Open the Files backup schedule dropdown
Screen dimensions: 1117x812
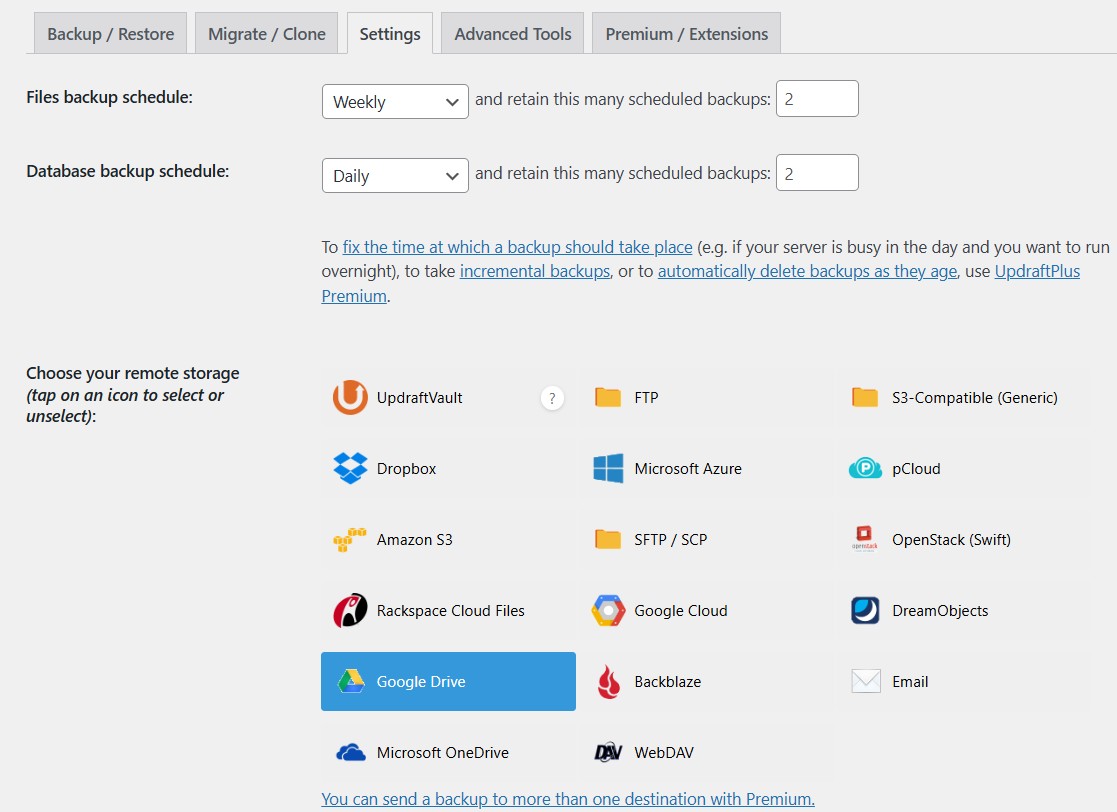tap(395, 102)
